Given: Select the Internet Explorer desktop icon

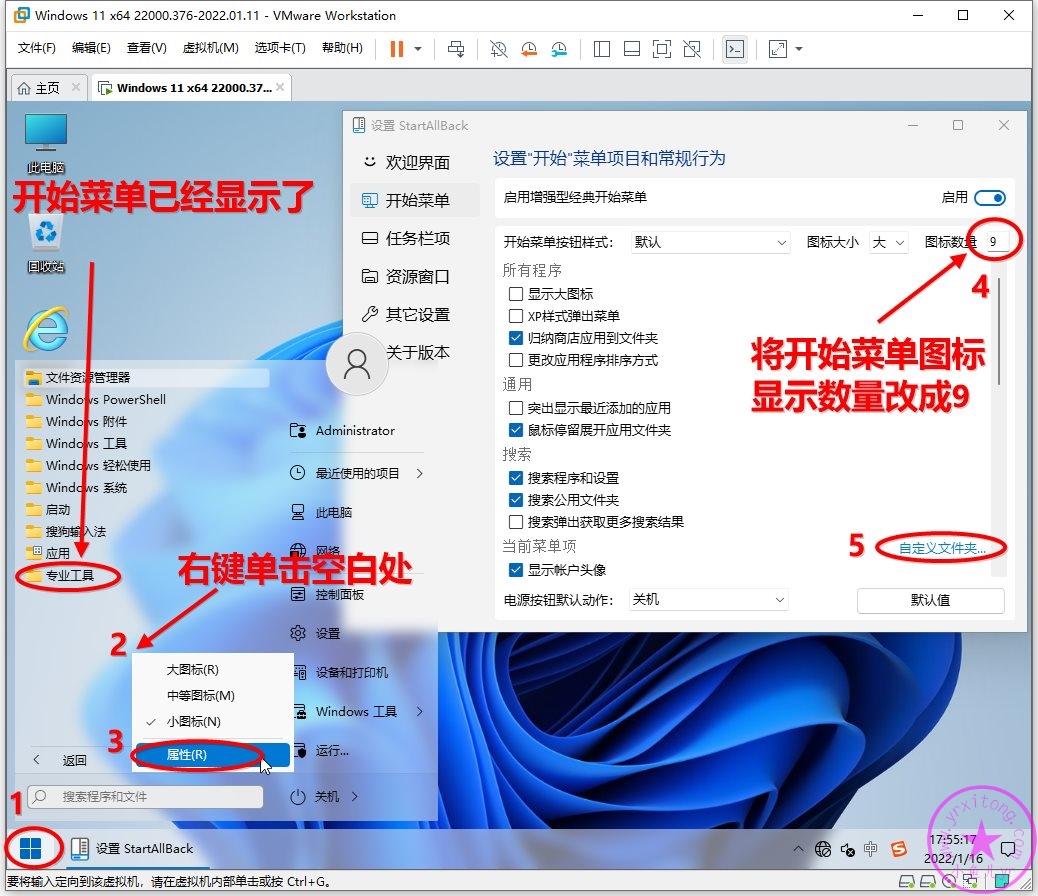Looking at the screenshot, I should tap(46, 328).
